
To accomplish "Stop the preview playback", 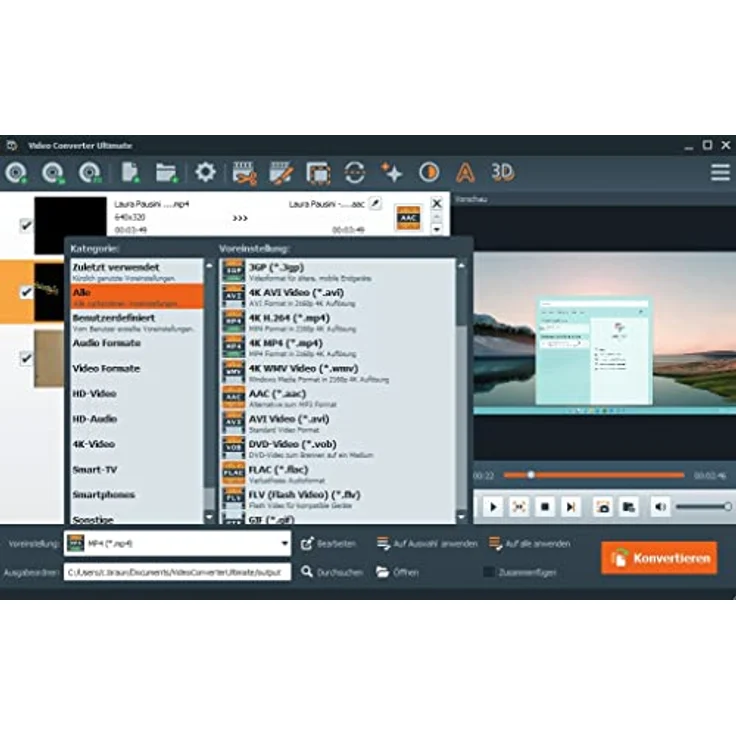I will tap(544, 507).
